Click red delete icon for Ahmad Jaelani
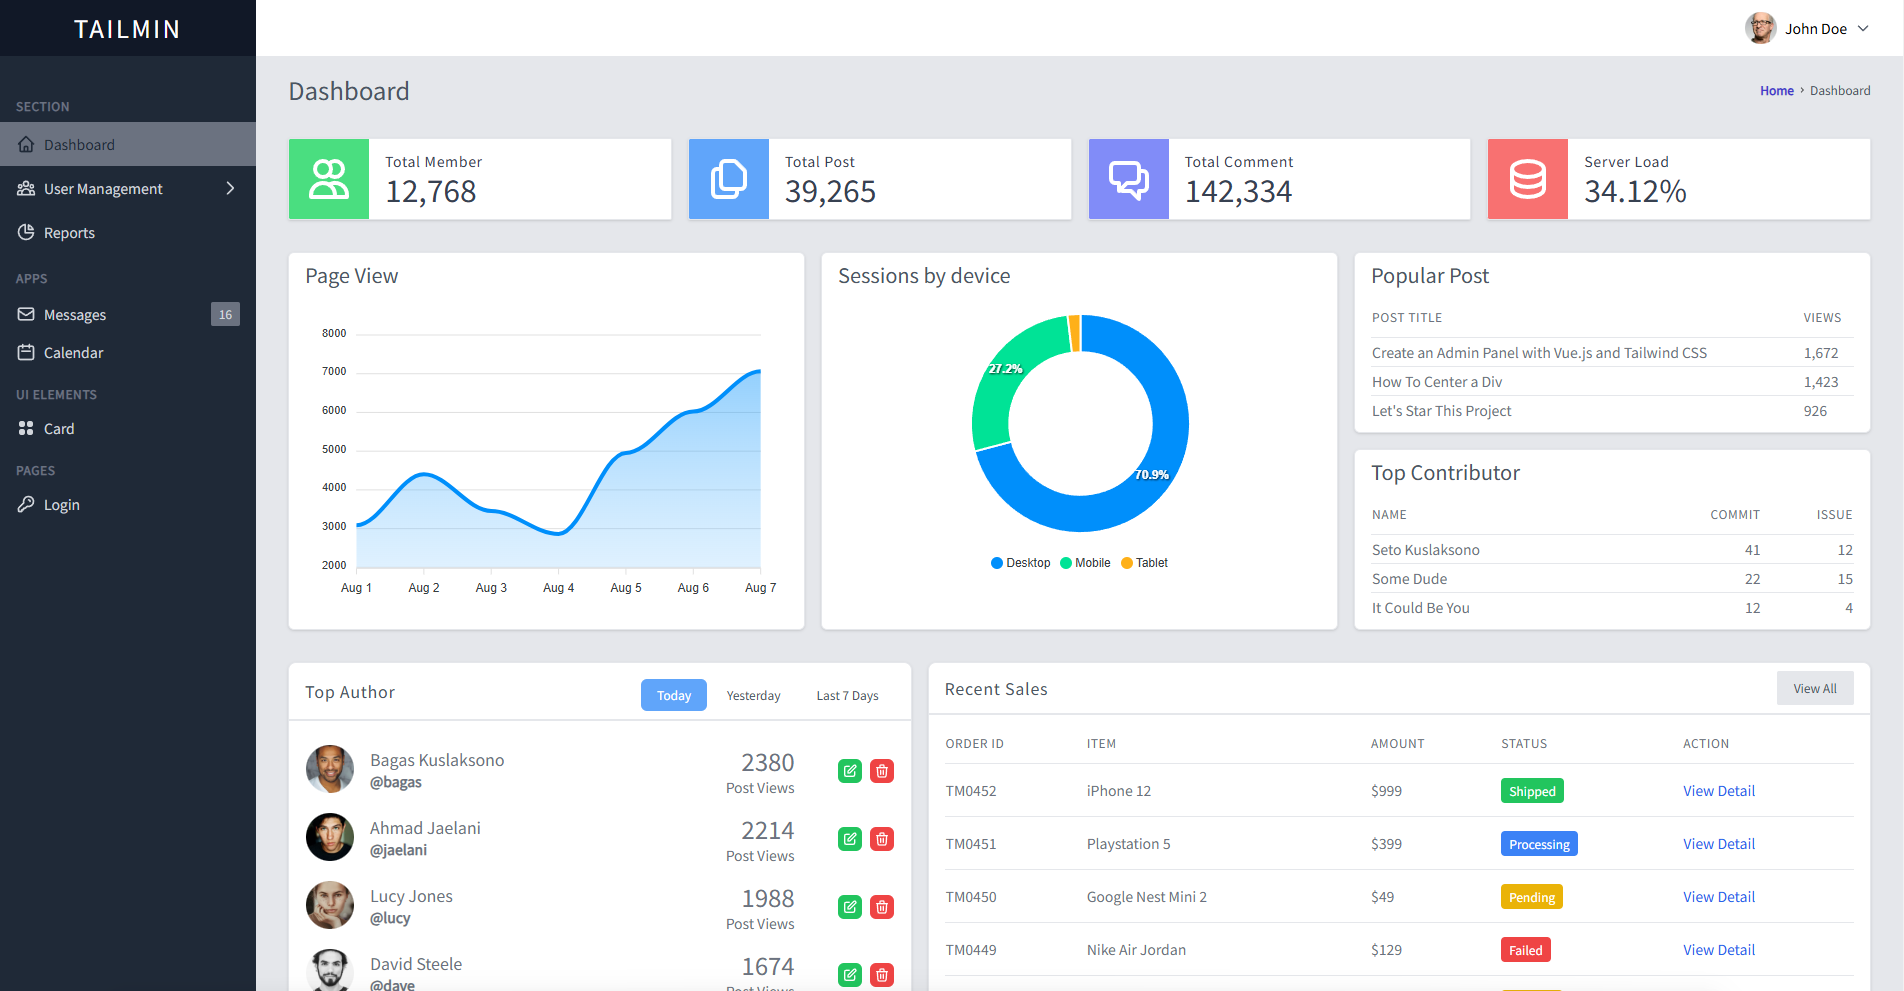Screen dimensions: 1904x991 point(882,839)
